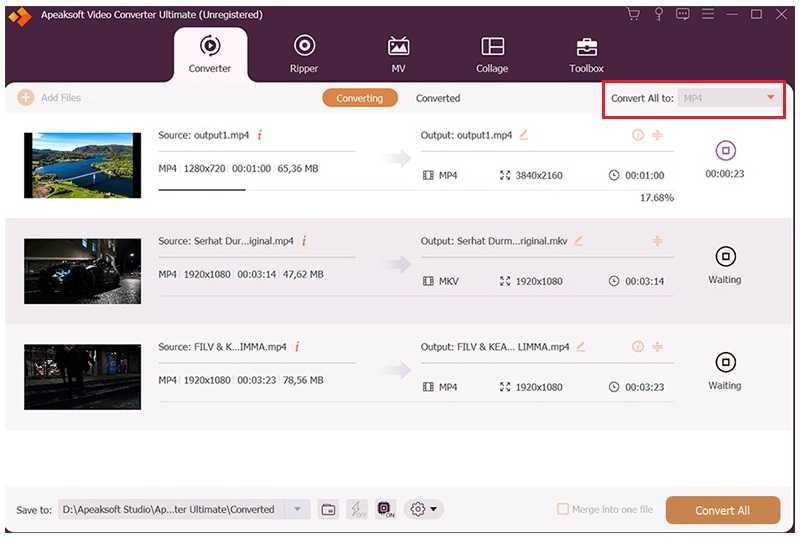
Task: Rename output1.mp4 using the pencil icon
Action: pyautogui.click(x=523, y=135)
